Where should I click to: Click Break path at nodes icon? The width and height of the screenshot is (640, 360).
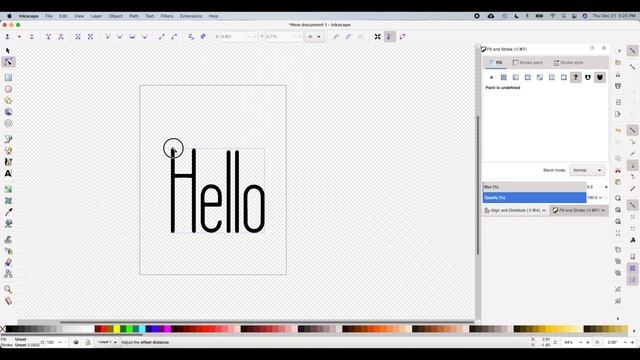pos(61,37)
